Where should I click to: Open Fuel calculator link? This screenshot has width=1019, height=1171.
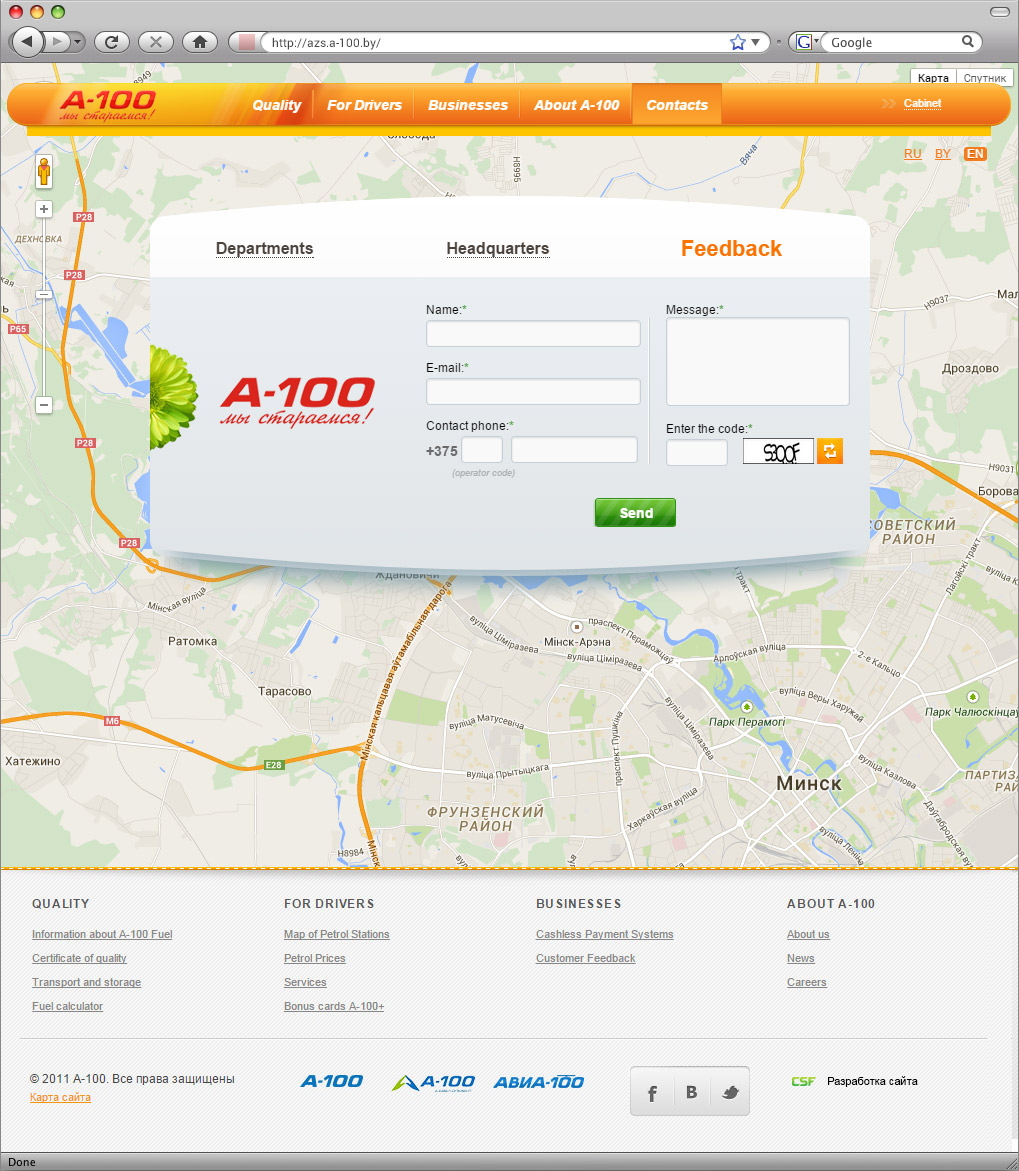67,1006
